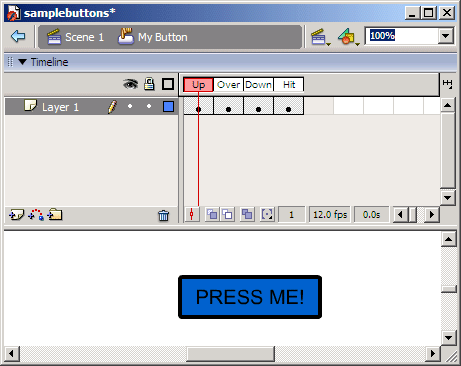Open the zoom percentage dropdown arrow

click(446, 36)
